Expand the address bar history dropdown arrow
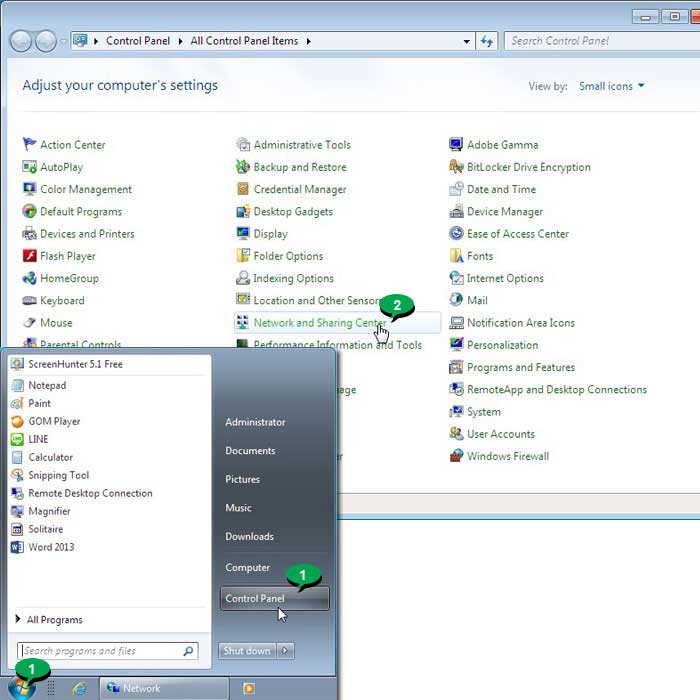Screen dimensions: 700x700 click(x=467, y=42)
